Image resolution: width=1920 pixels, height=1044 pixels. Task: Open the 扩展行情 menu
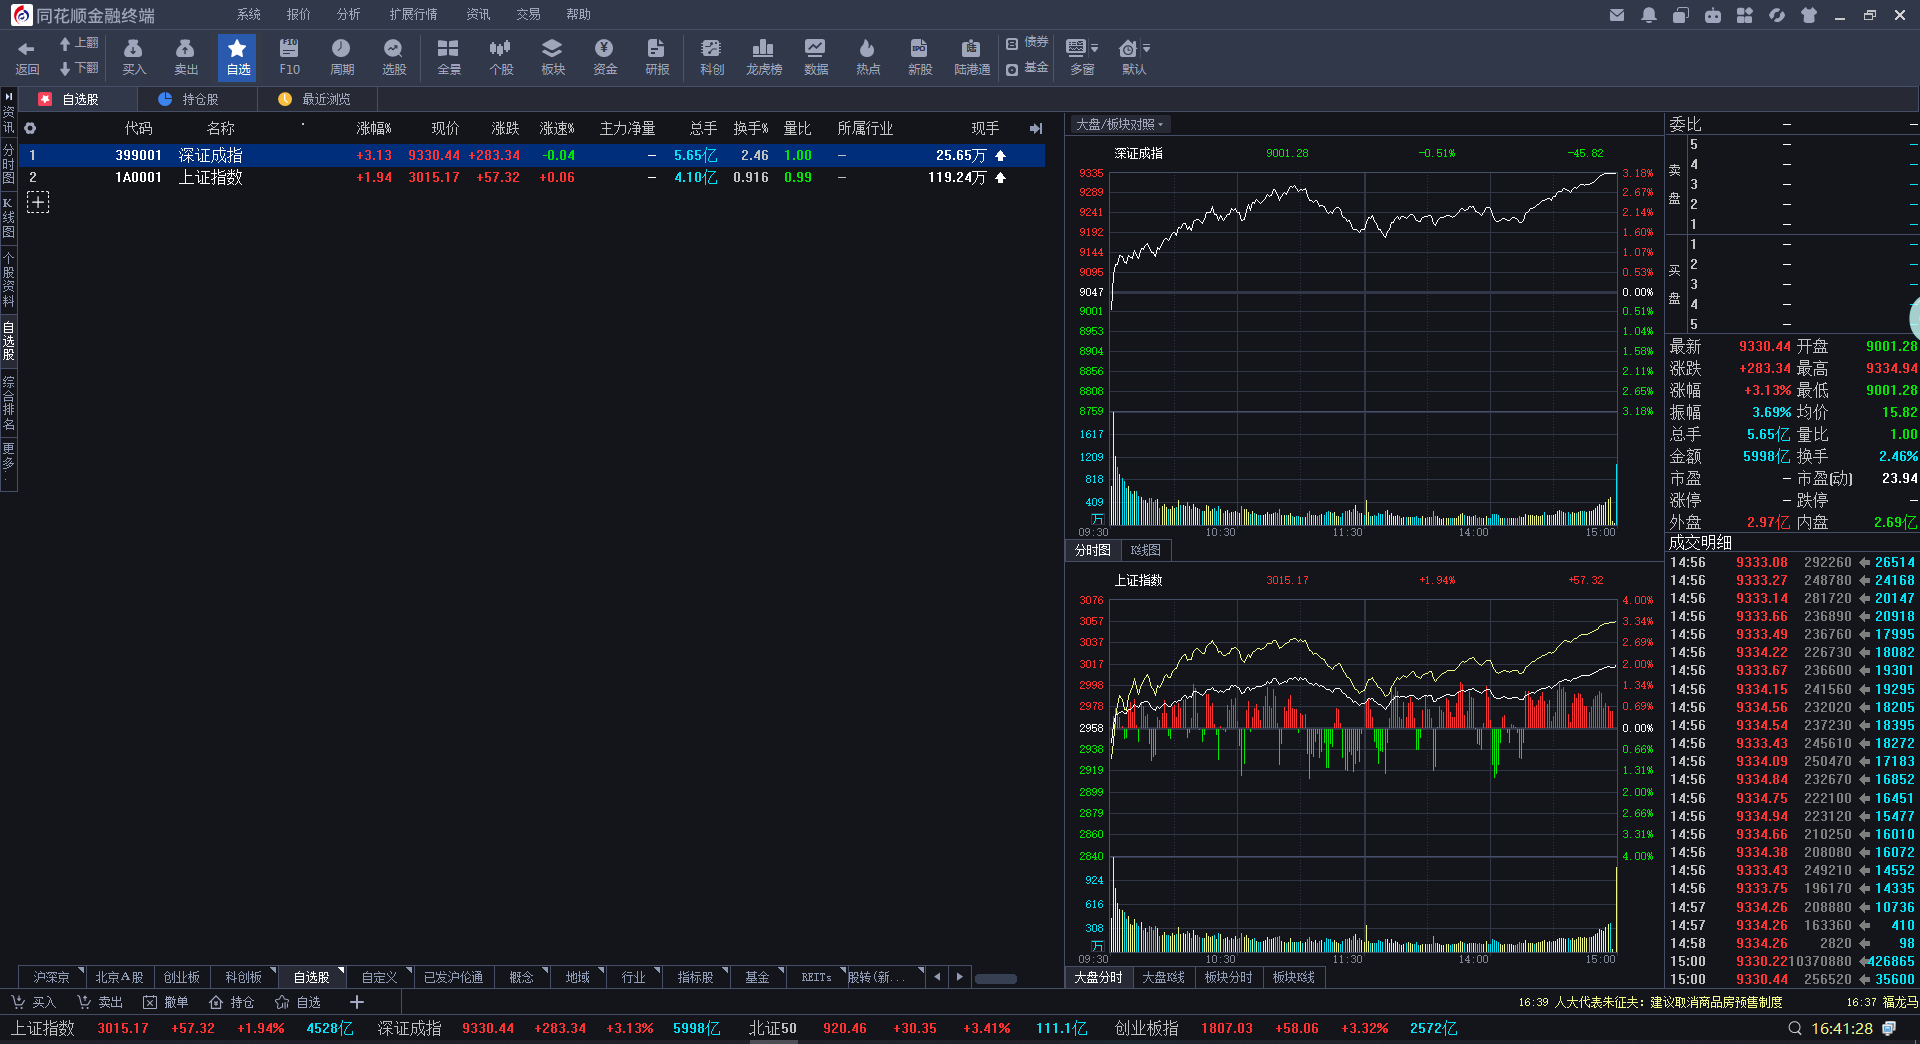(414, 14)
